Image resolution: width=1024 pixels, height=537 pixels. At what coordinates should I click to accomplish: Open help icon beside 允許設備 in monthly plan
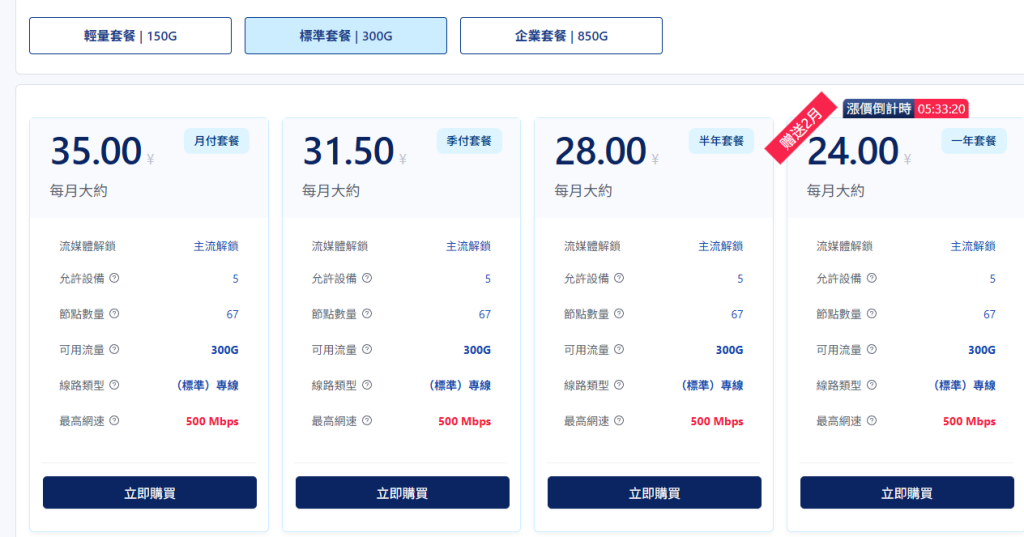click(x=114, y=278)
